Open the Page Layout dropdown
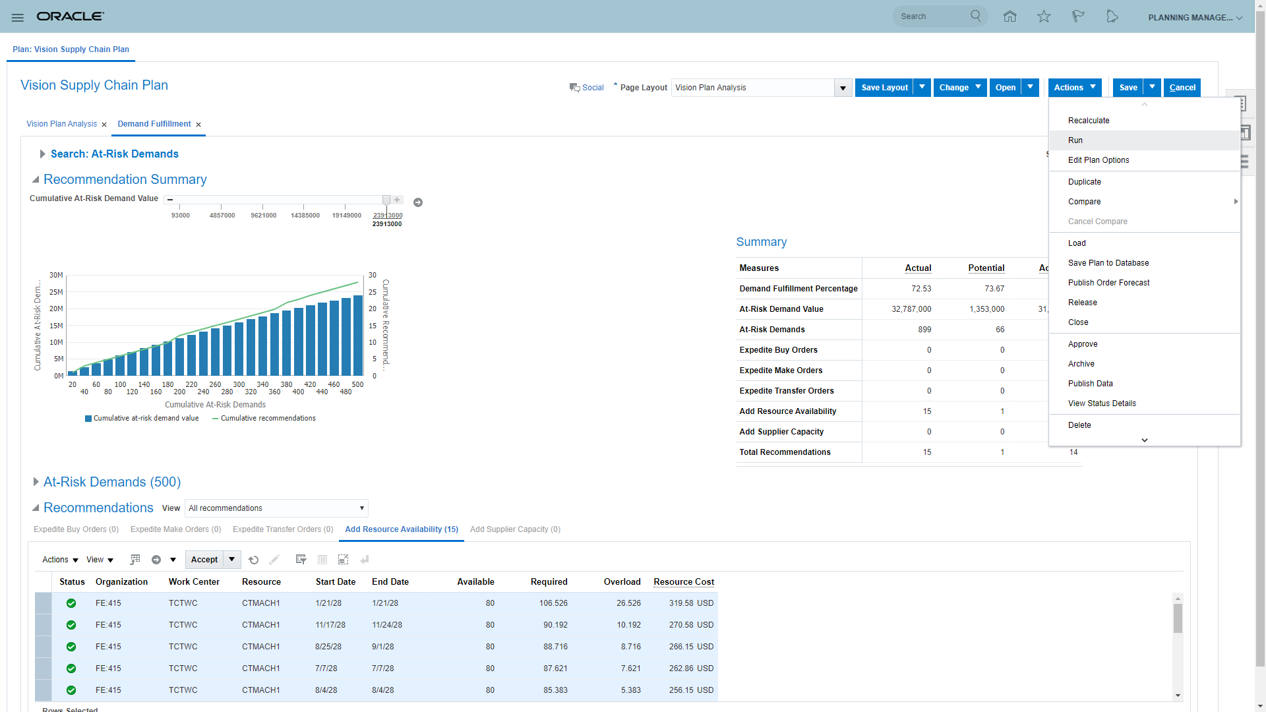Image resolution: width=1266 pixels, height=712 pixels. click(x=842, y=88)
